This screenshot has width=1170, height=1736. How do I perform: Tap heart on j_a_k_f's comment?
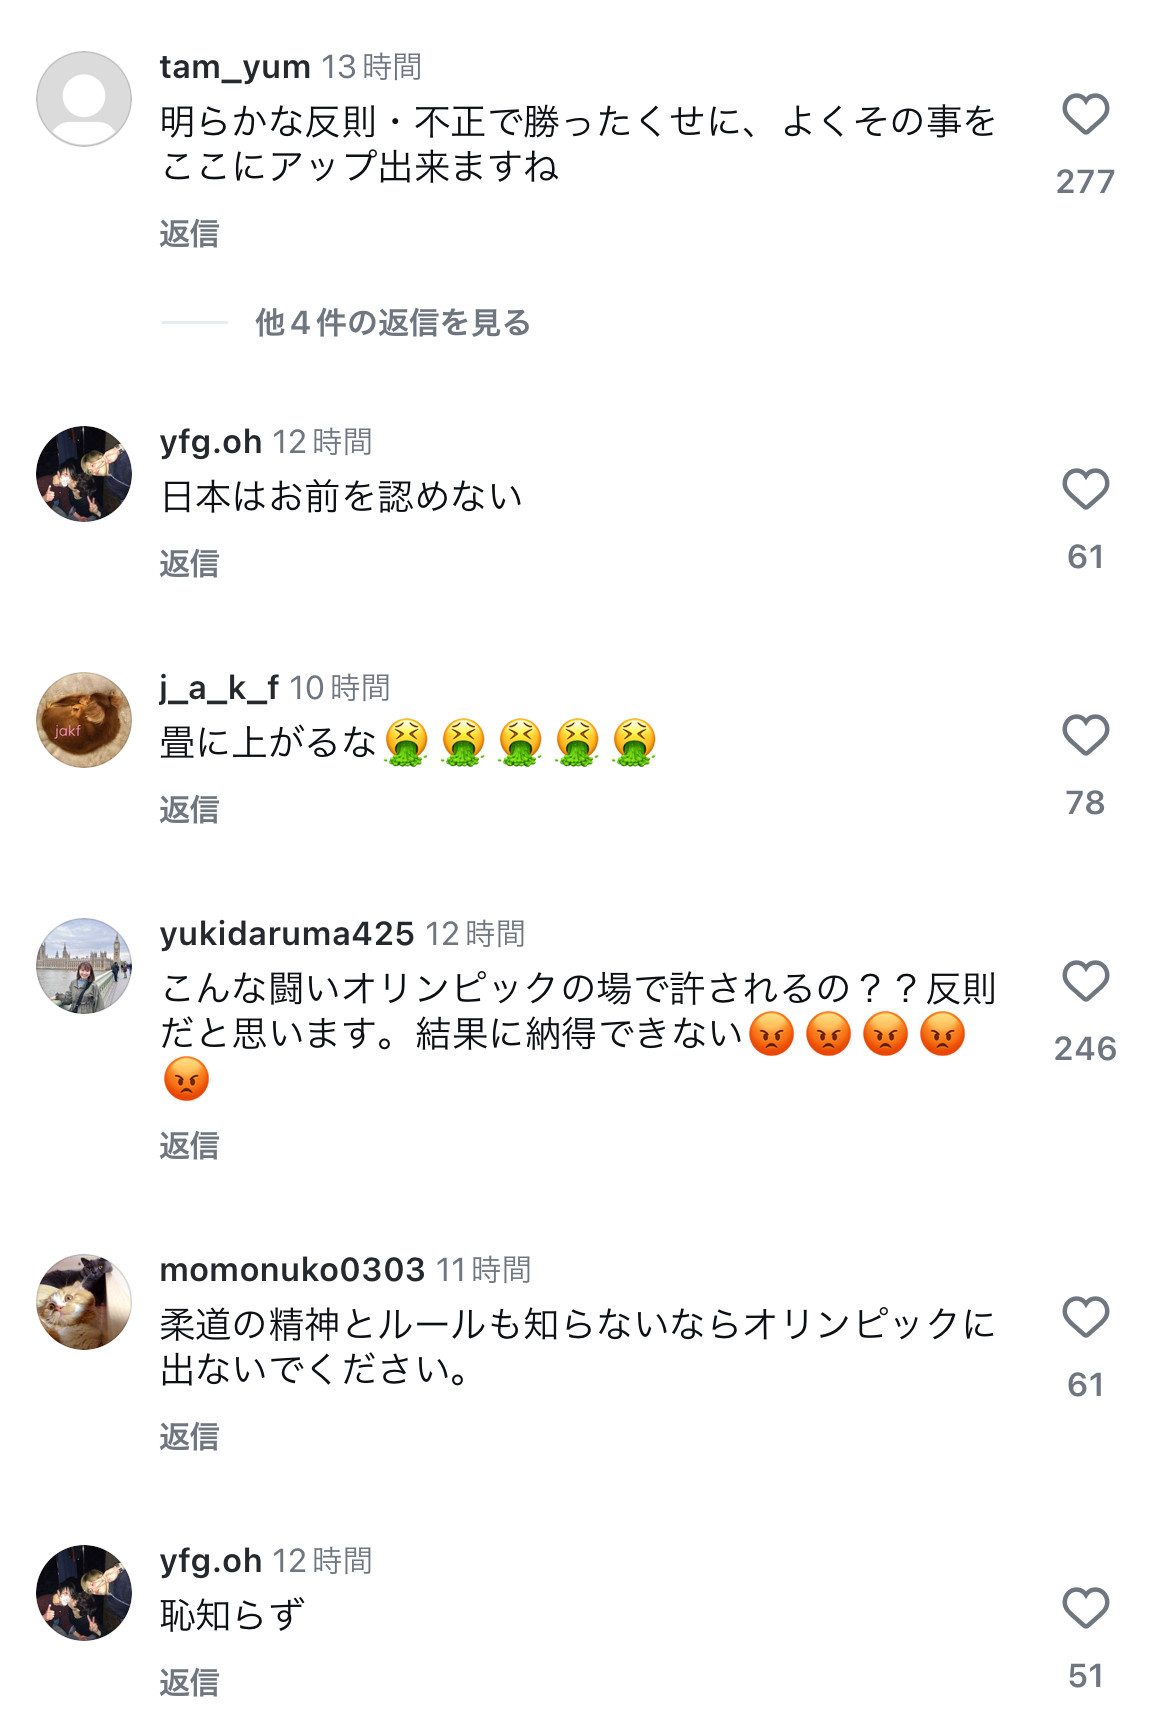[x=1085, y=735]
